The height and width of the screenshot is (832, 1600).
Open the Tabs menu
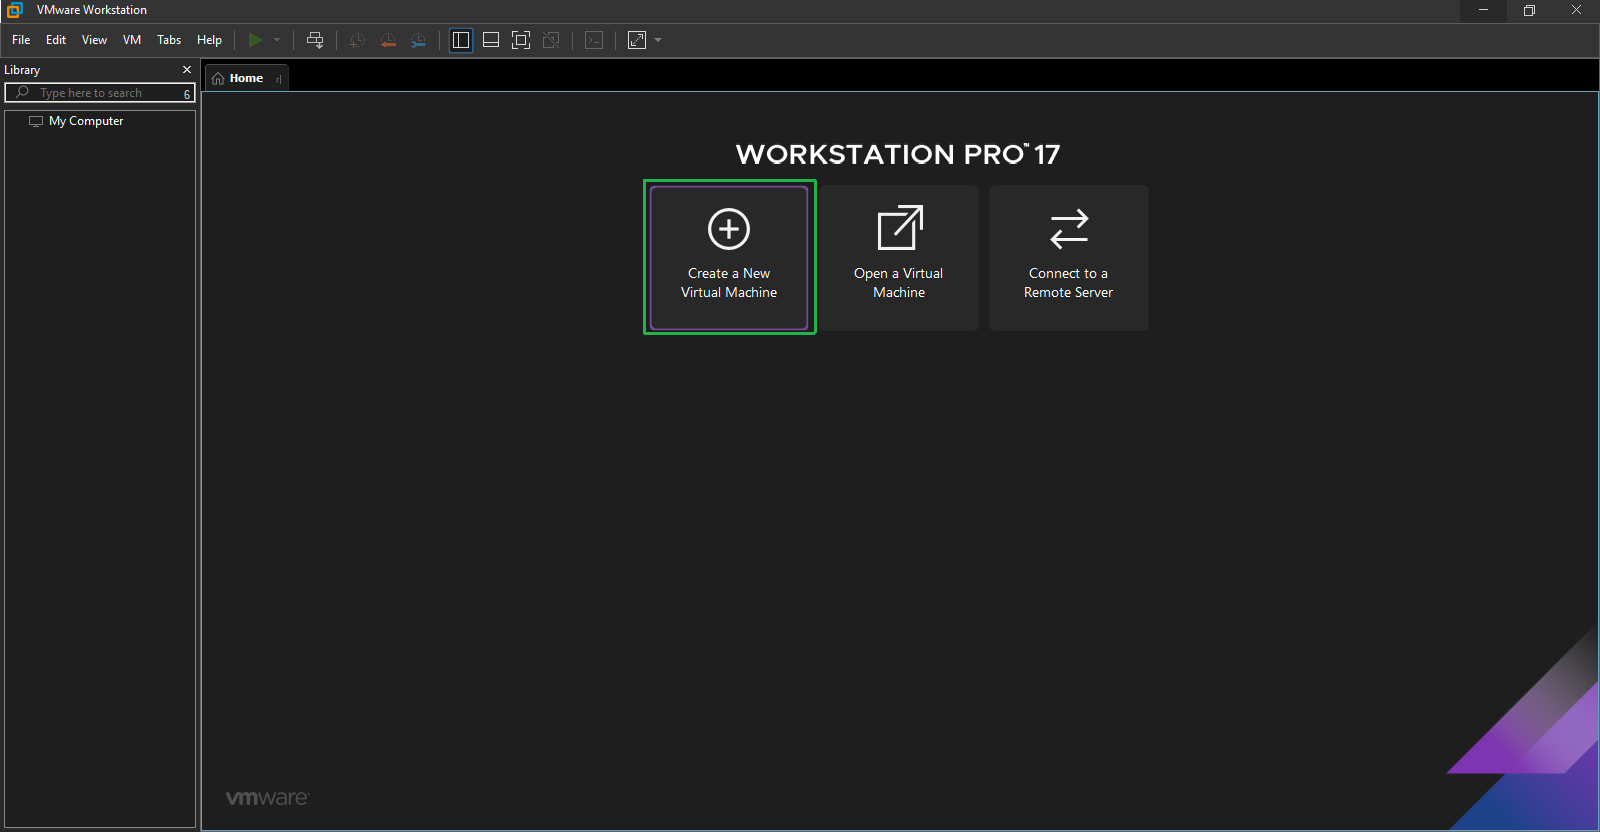click(x=169, y=40)
